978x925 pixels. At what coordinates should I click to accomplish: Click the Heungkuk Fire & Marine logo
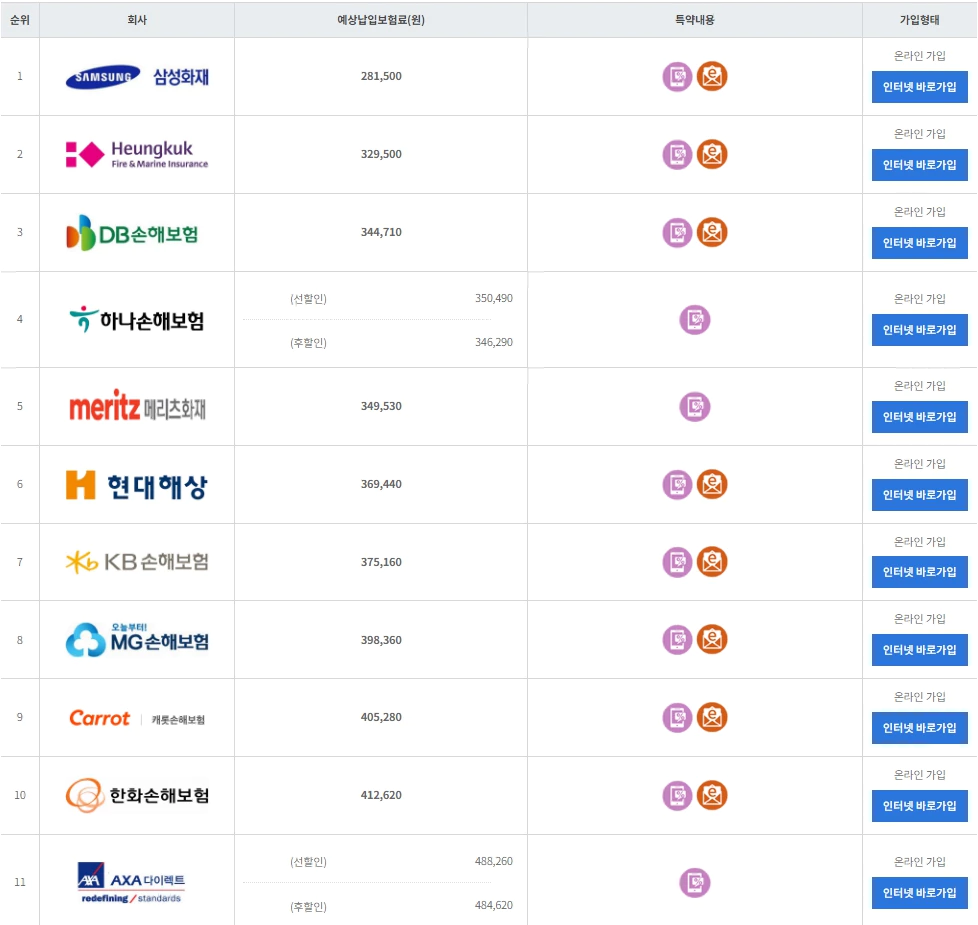pyautogui.click(x=137, y=155)
